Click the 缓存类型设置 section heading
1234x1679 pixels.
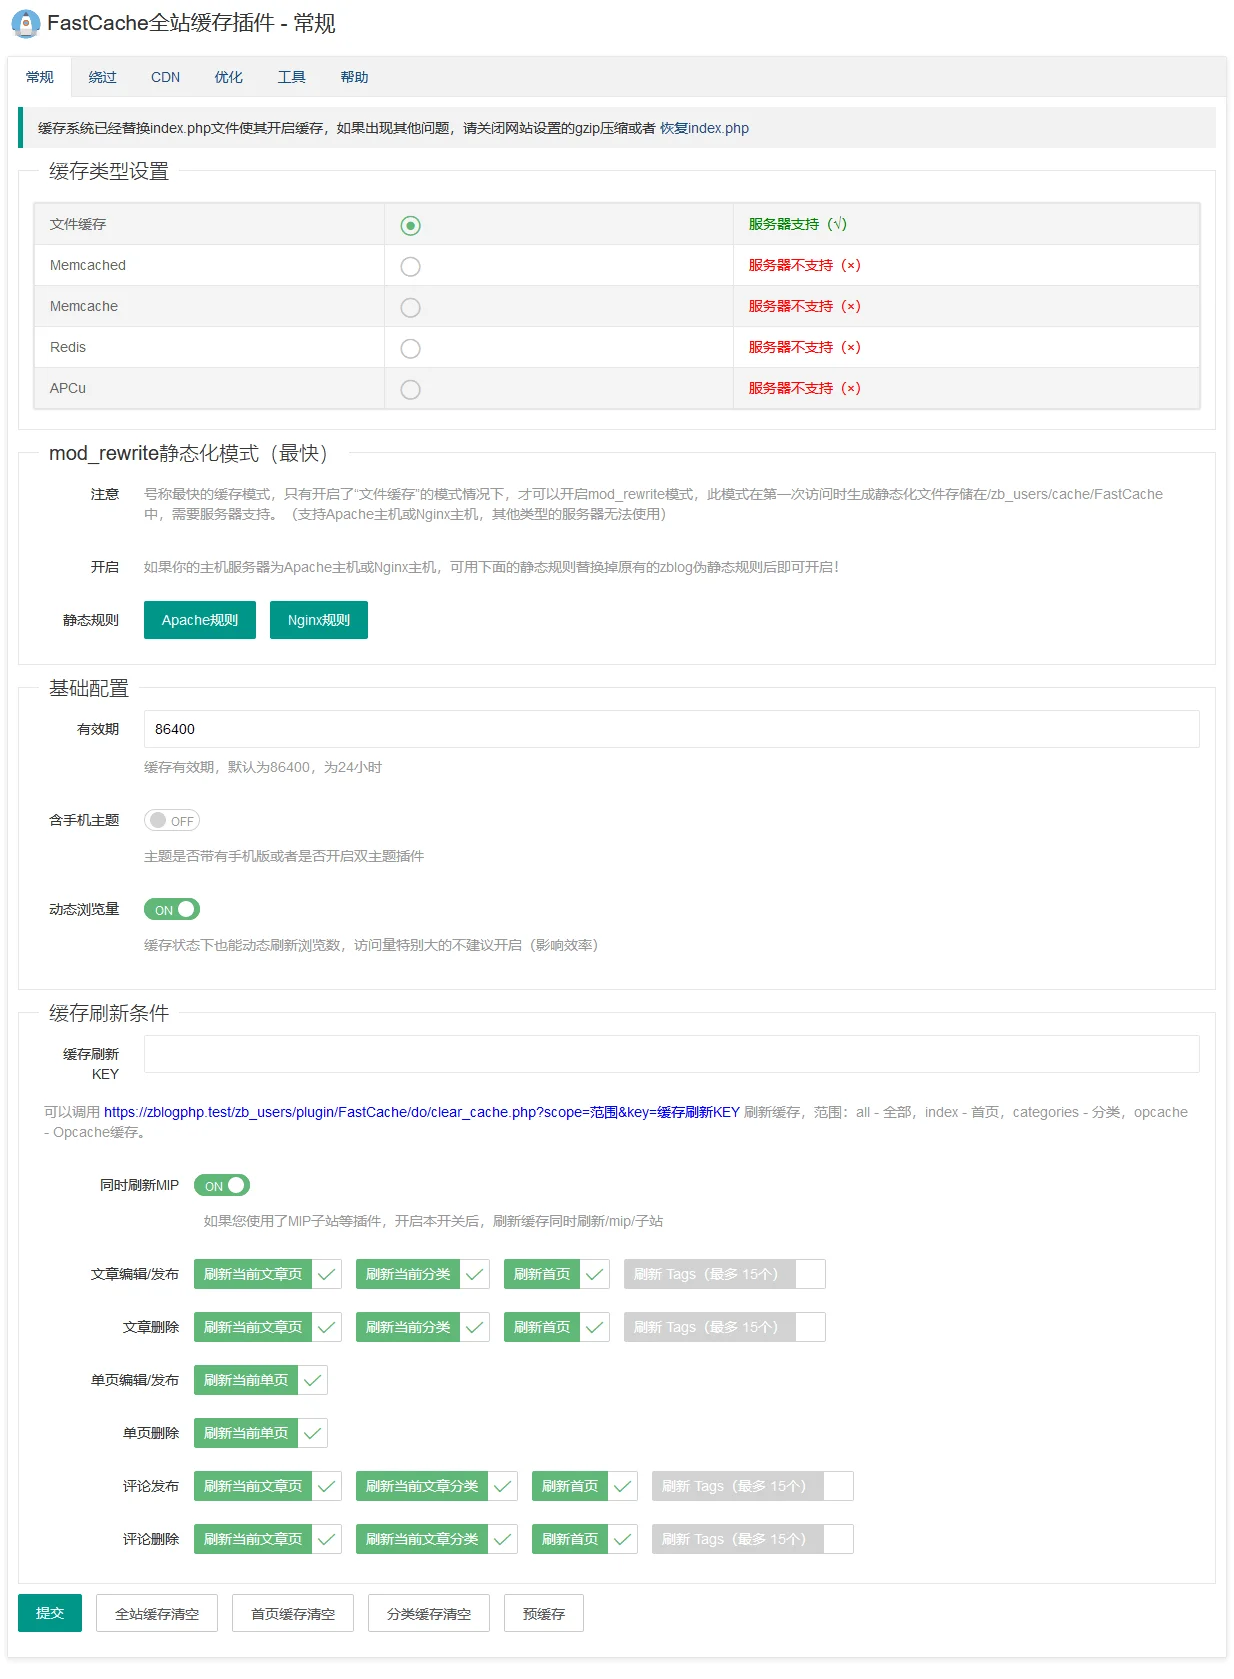tap(109, 171)
